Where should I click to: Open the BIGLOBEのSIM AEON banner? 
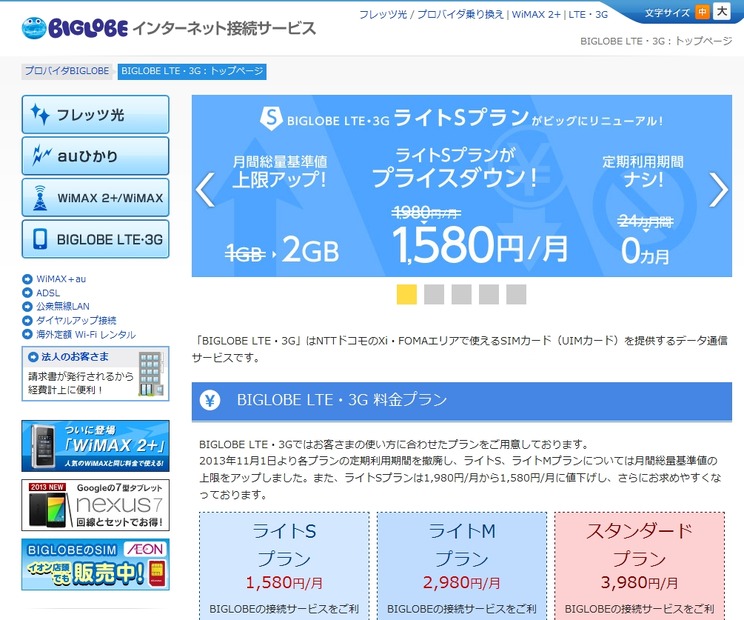(95, 564)
